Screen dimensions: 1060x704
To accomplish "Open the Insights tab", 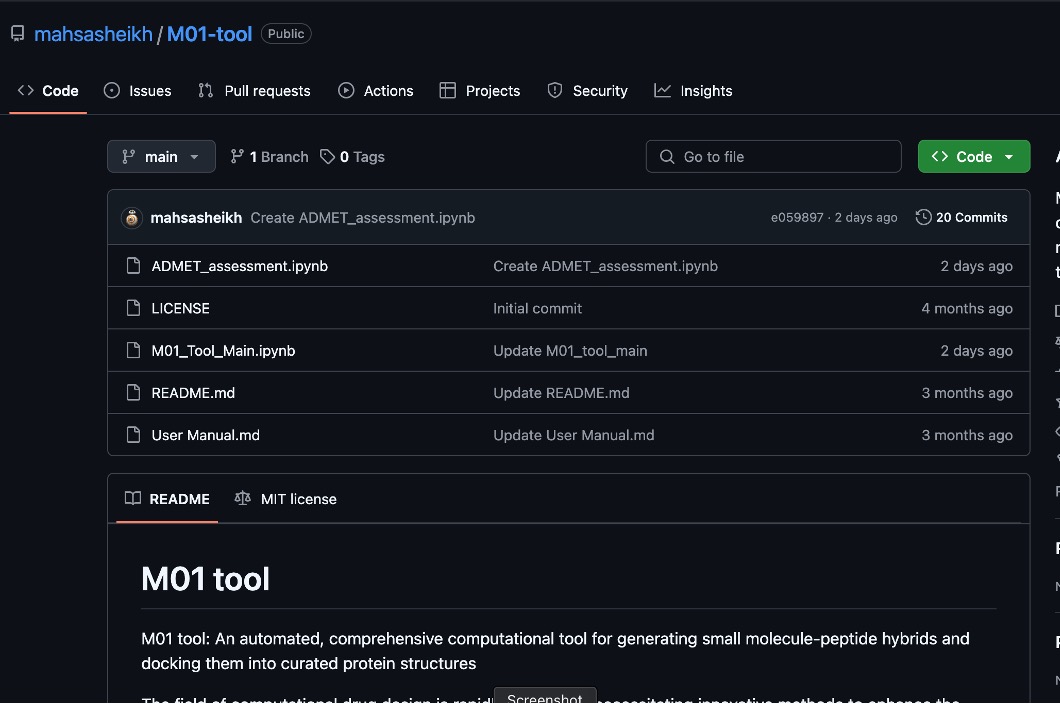I will [694, 91].
